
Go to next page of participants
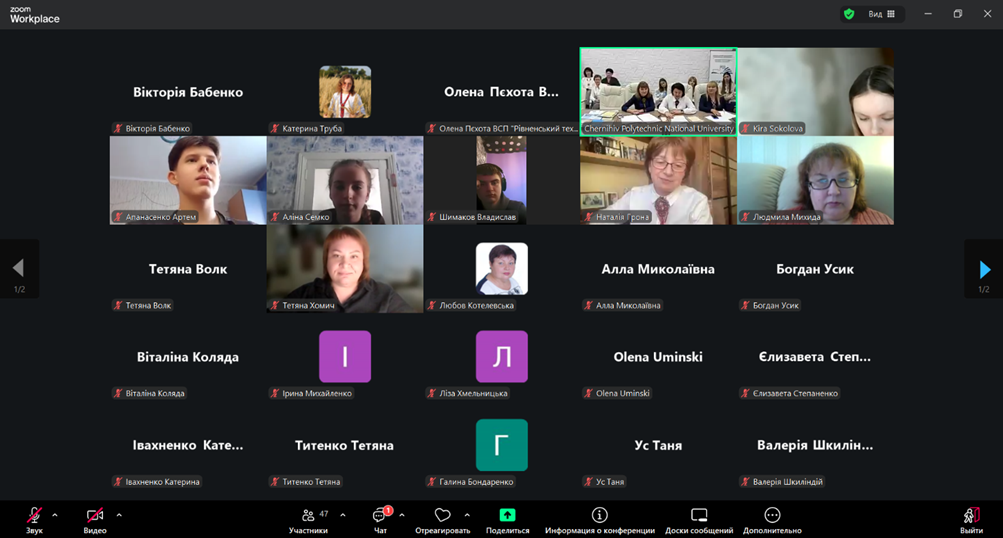[984, 269]
